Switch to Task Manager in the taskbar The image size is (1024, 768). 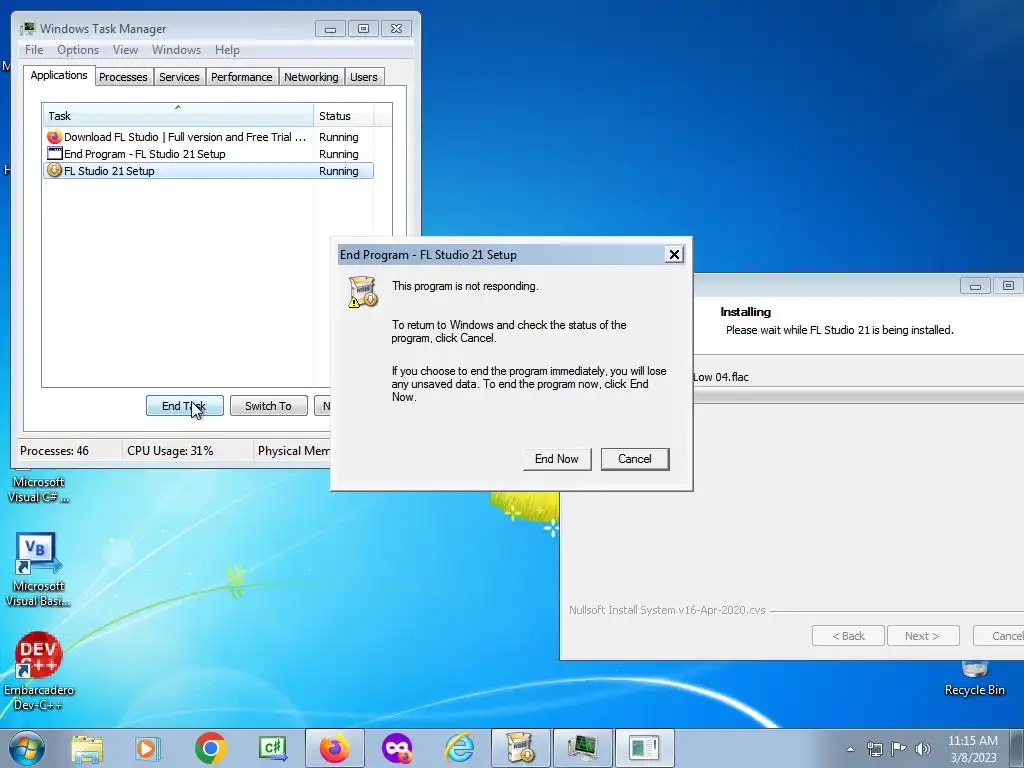click(583, 748)
